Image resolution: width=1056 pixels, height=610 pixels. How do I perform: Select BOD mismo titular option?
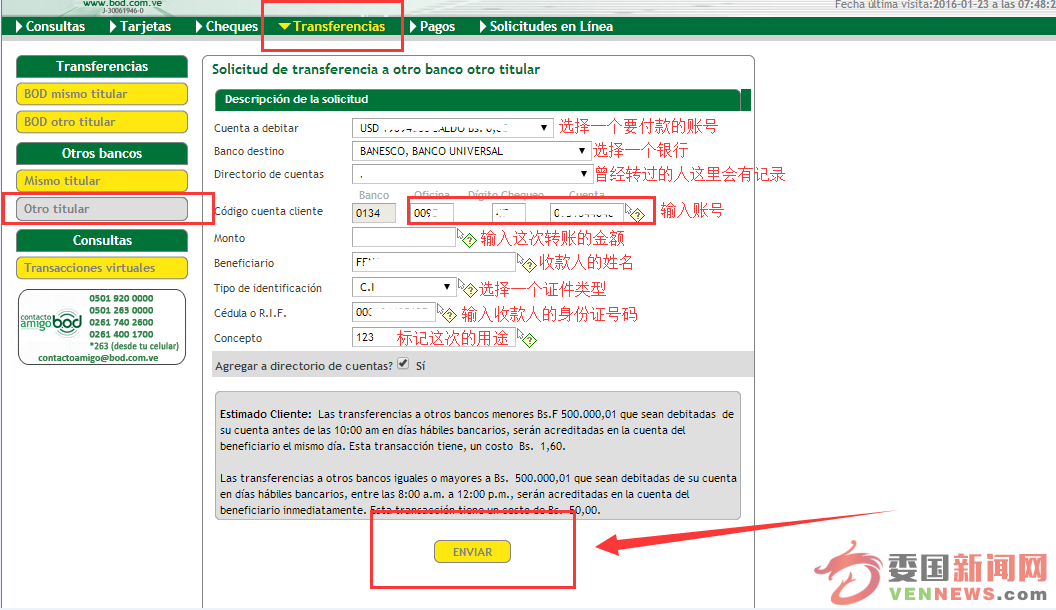coord(102,94)
